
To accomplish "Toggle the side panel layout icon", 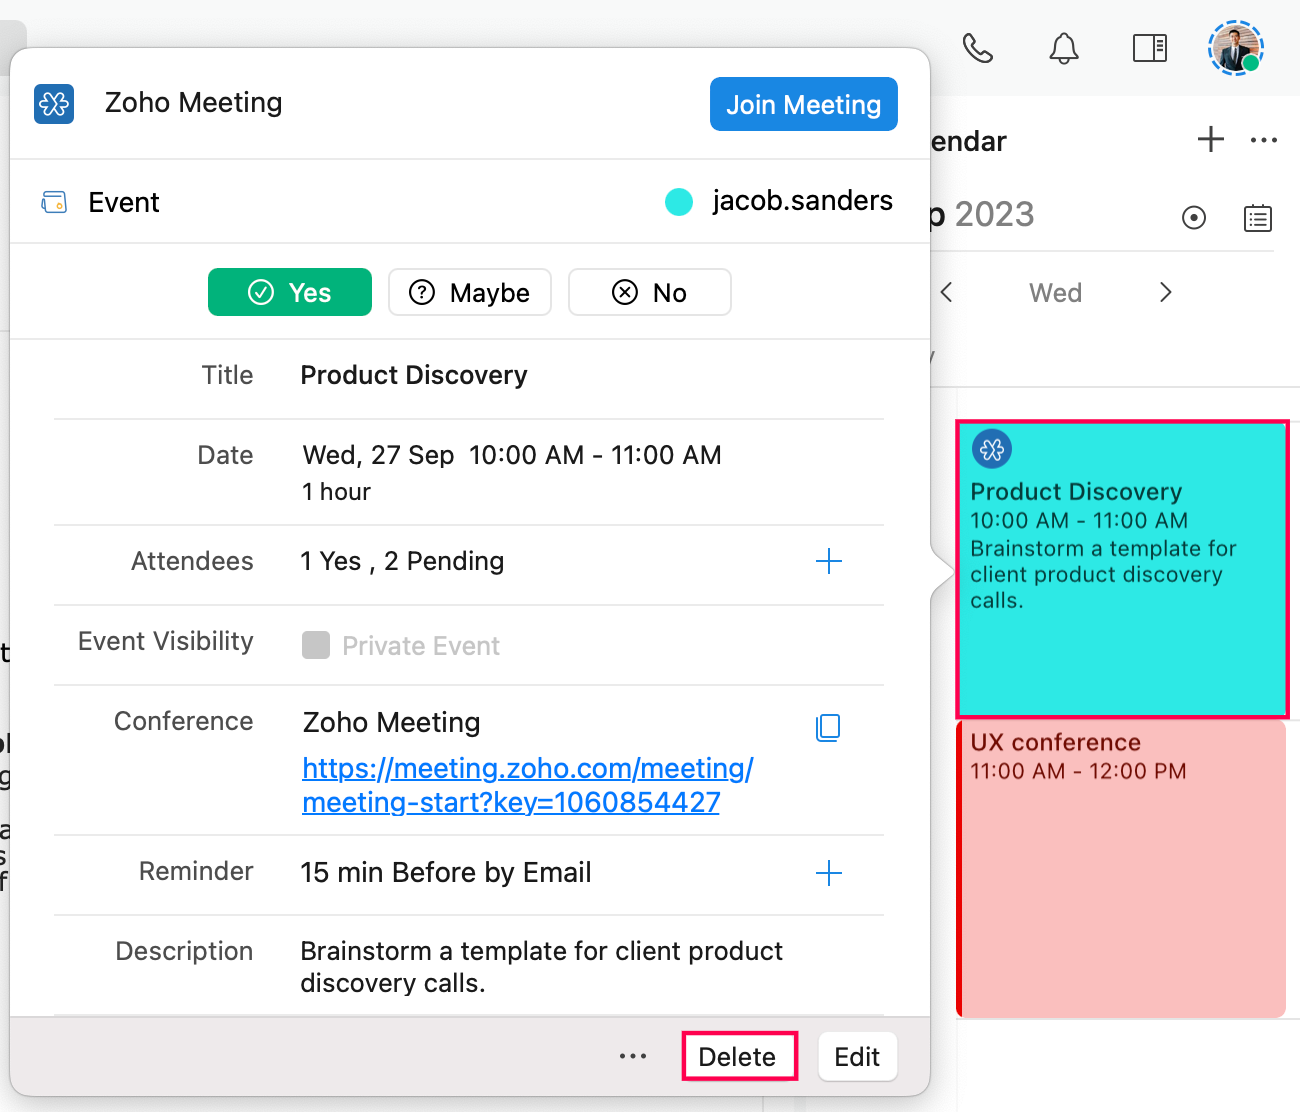I will (1149, 48).
